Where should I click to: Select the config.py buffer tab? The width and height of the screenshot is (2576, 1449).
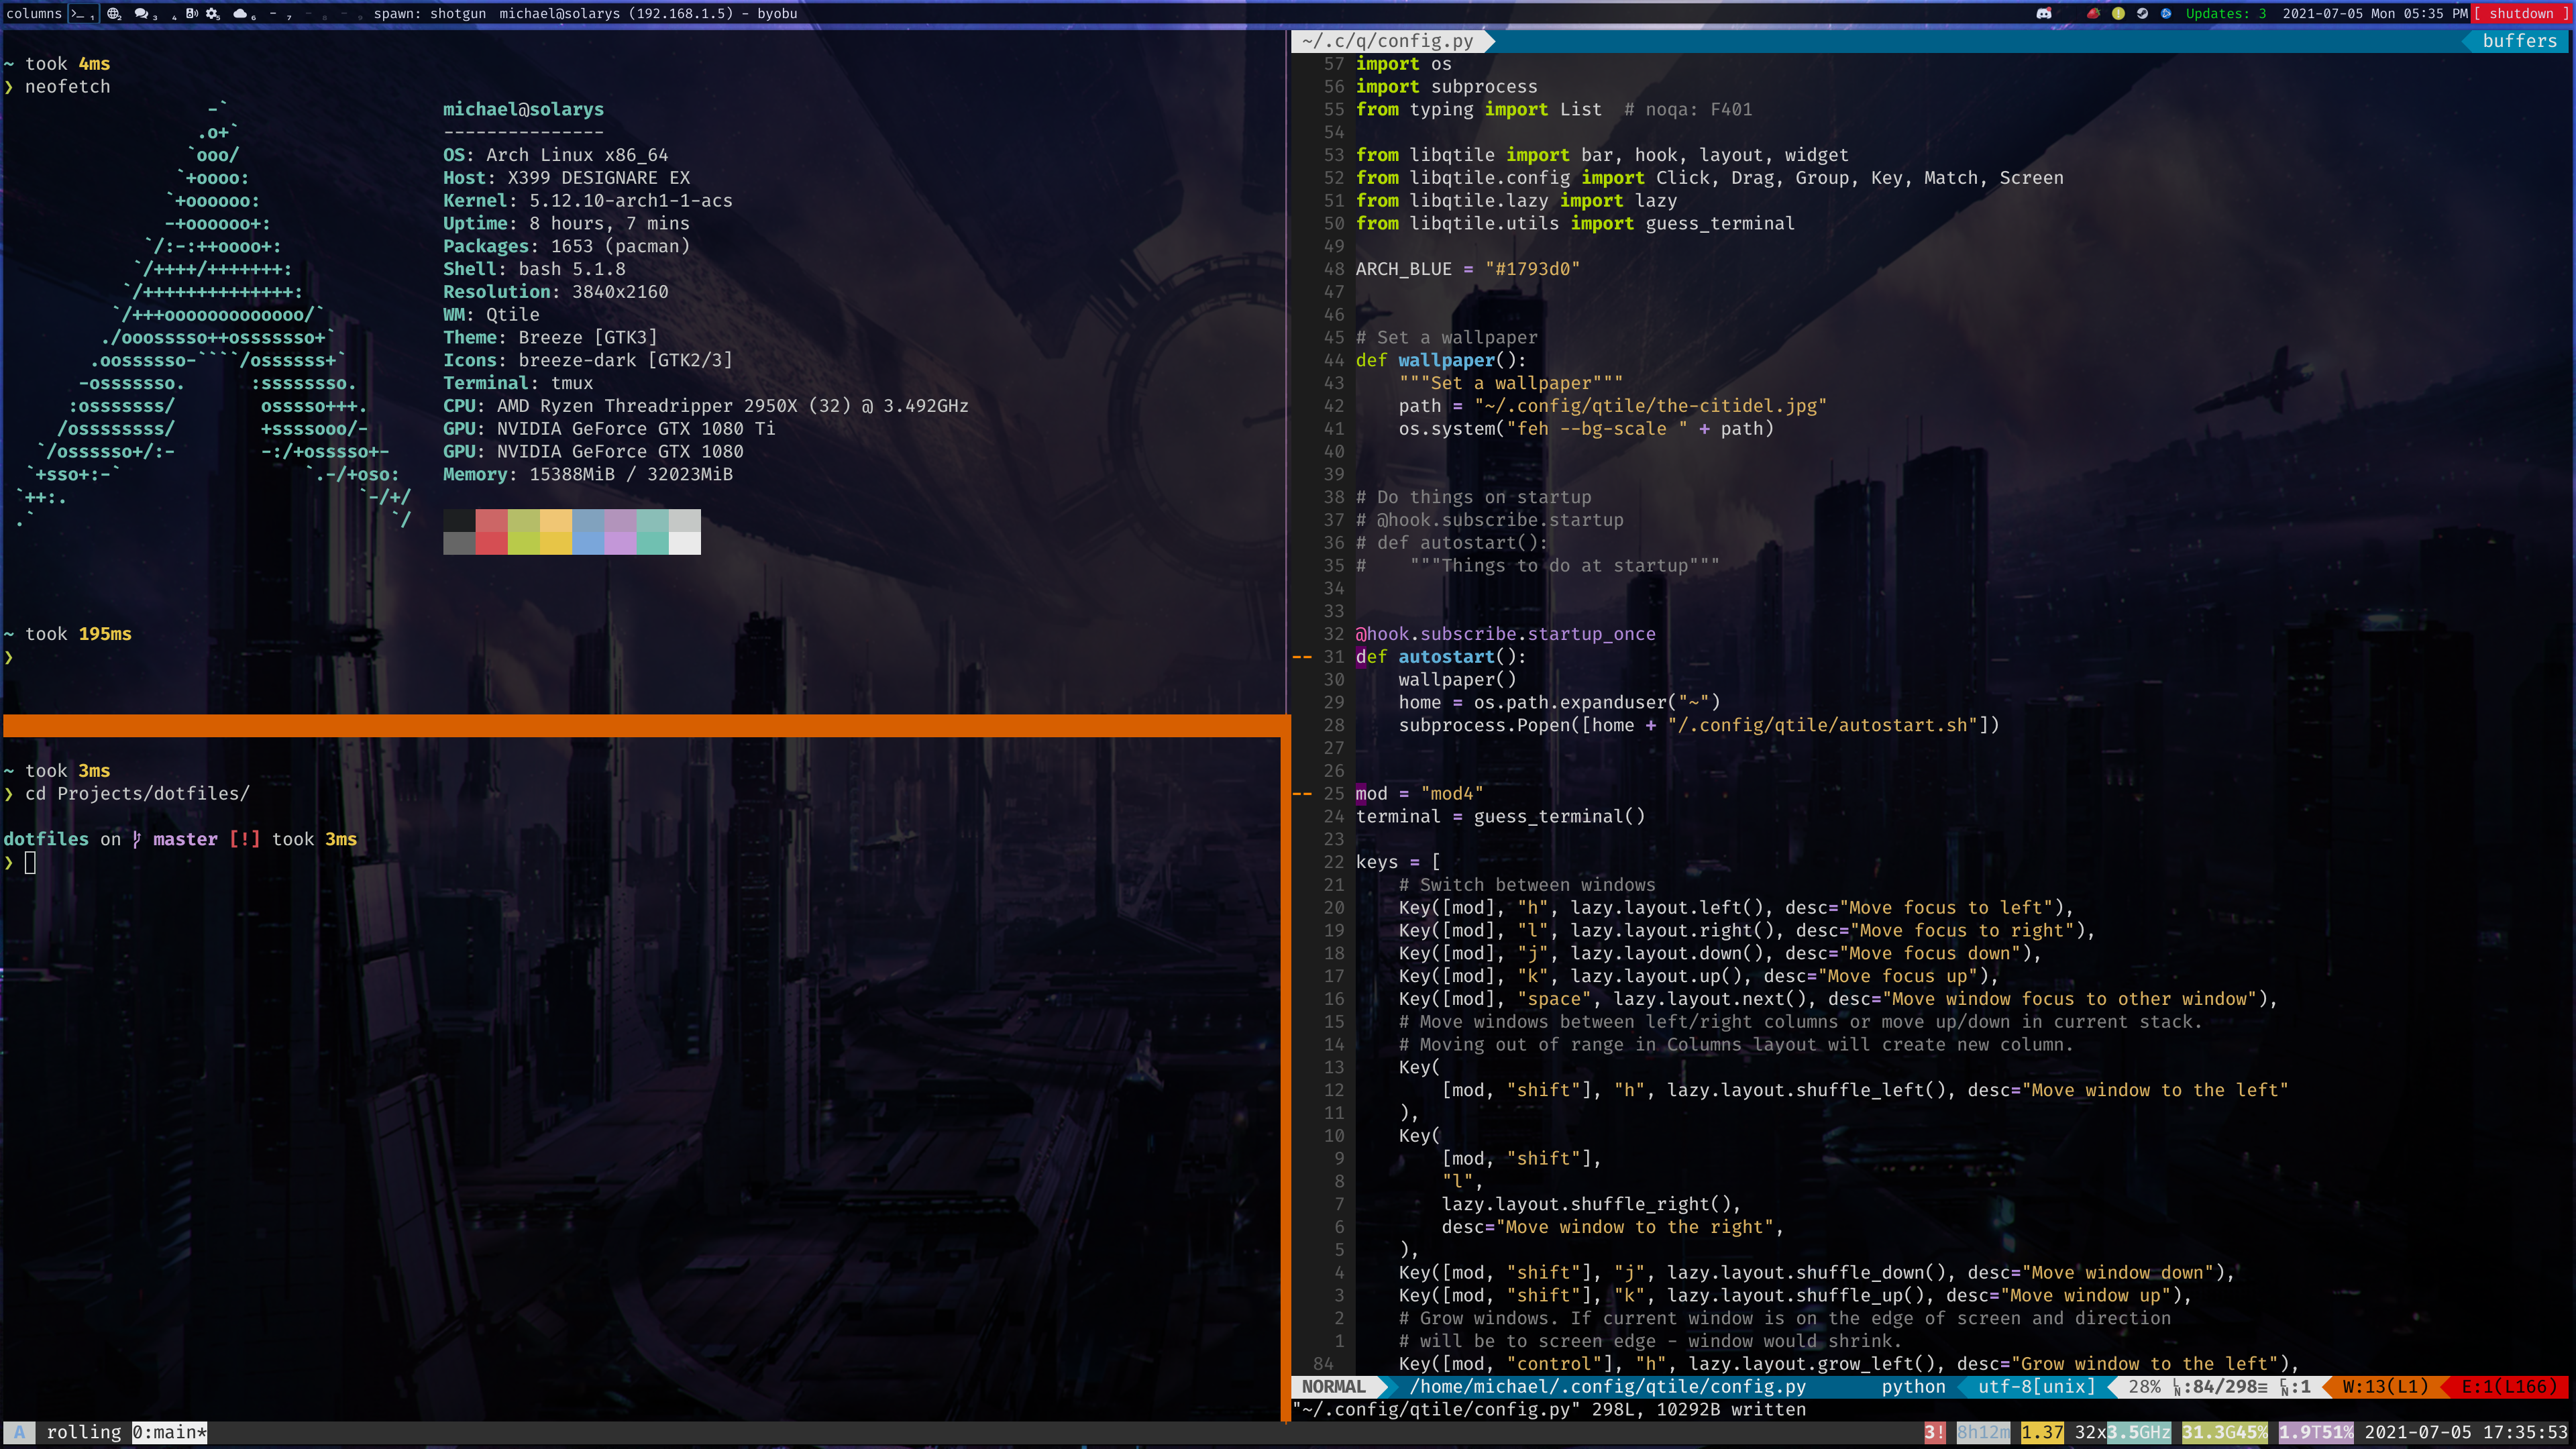click(1387, 41)
